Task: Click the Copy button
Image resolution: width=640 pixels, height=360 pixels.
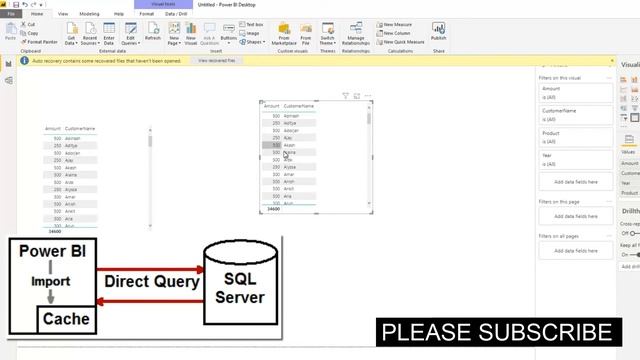Action: tap(29, 33)
